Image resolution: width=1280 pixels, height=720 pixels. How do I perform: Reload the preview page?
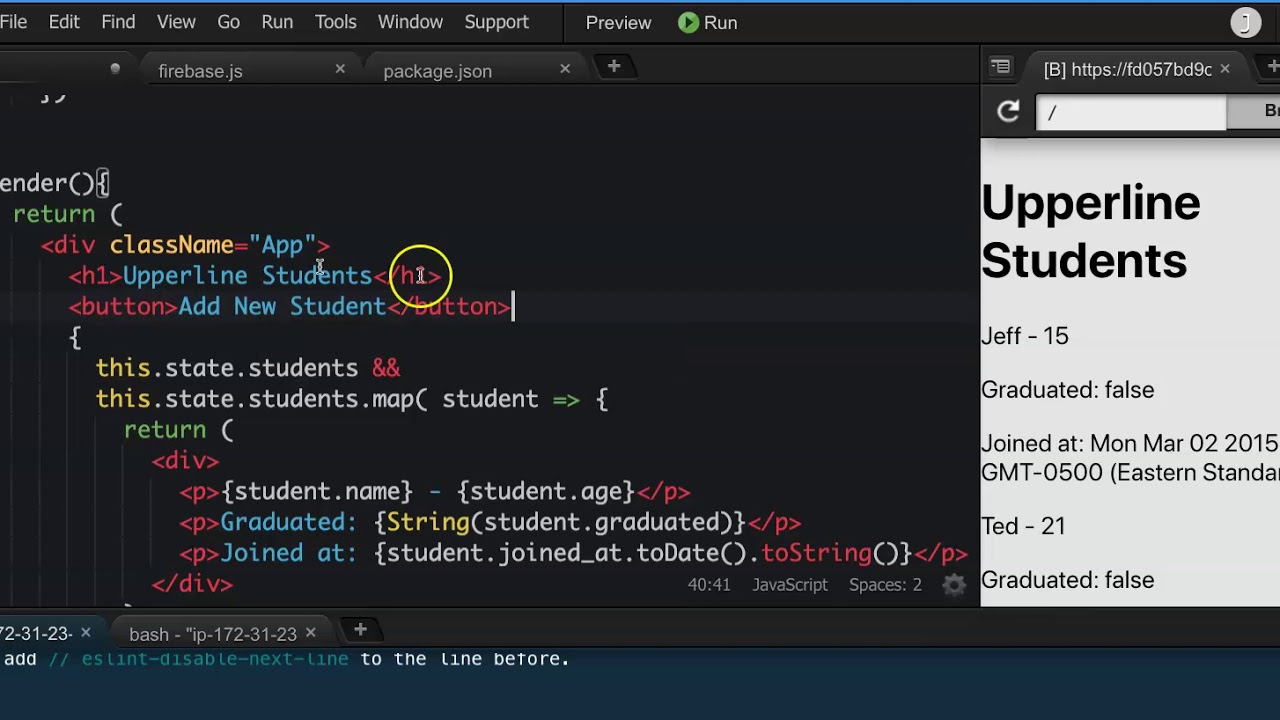[1008, 112]
